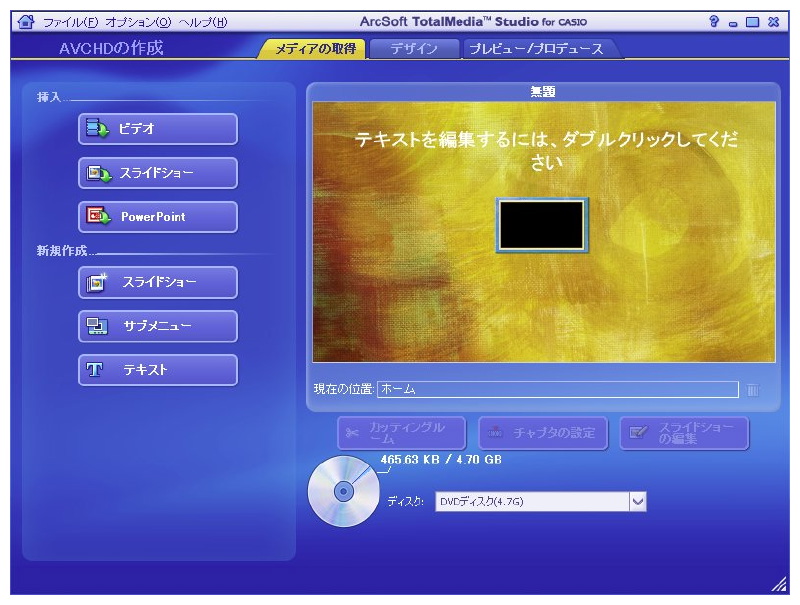Open the カッティングルーム button
The image size is (800, 605).
(x=402, y=433)
